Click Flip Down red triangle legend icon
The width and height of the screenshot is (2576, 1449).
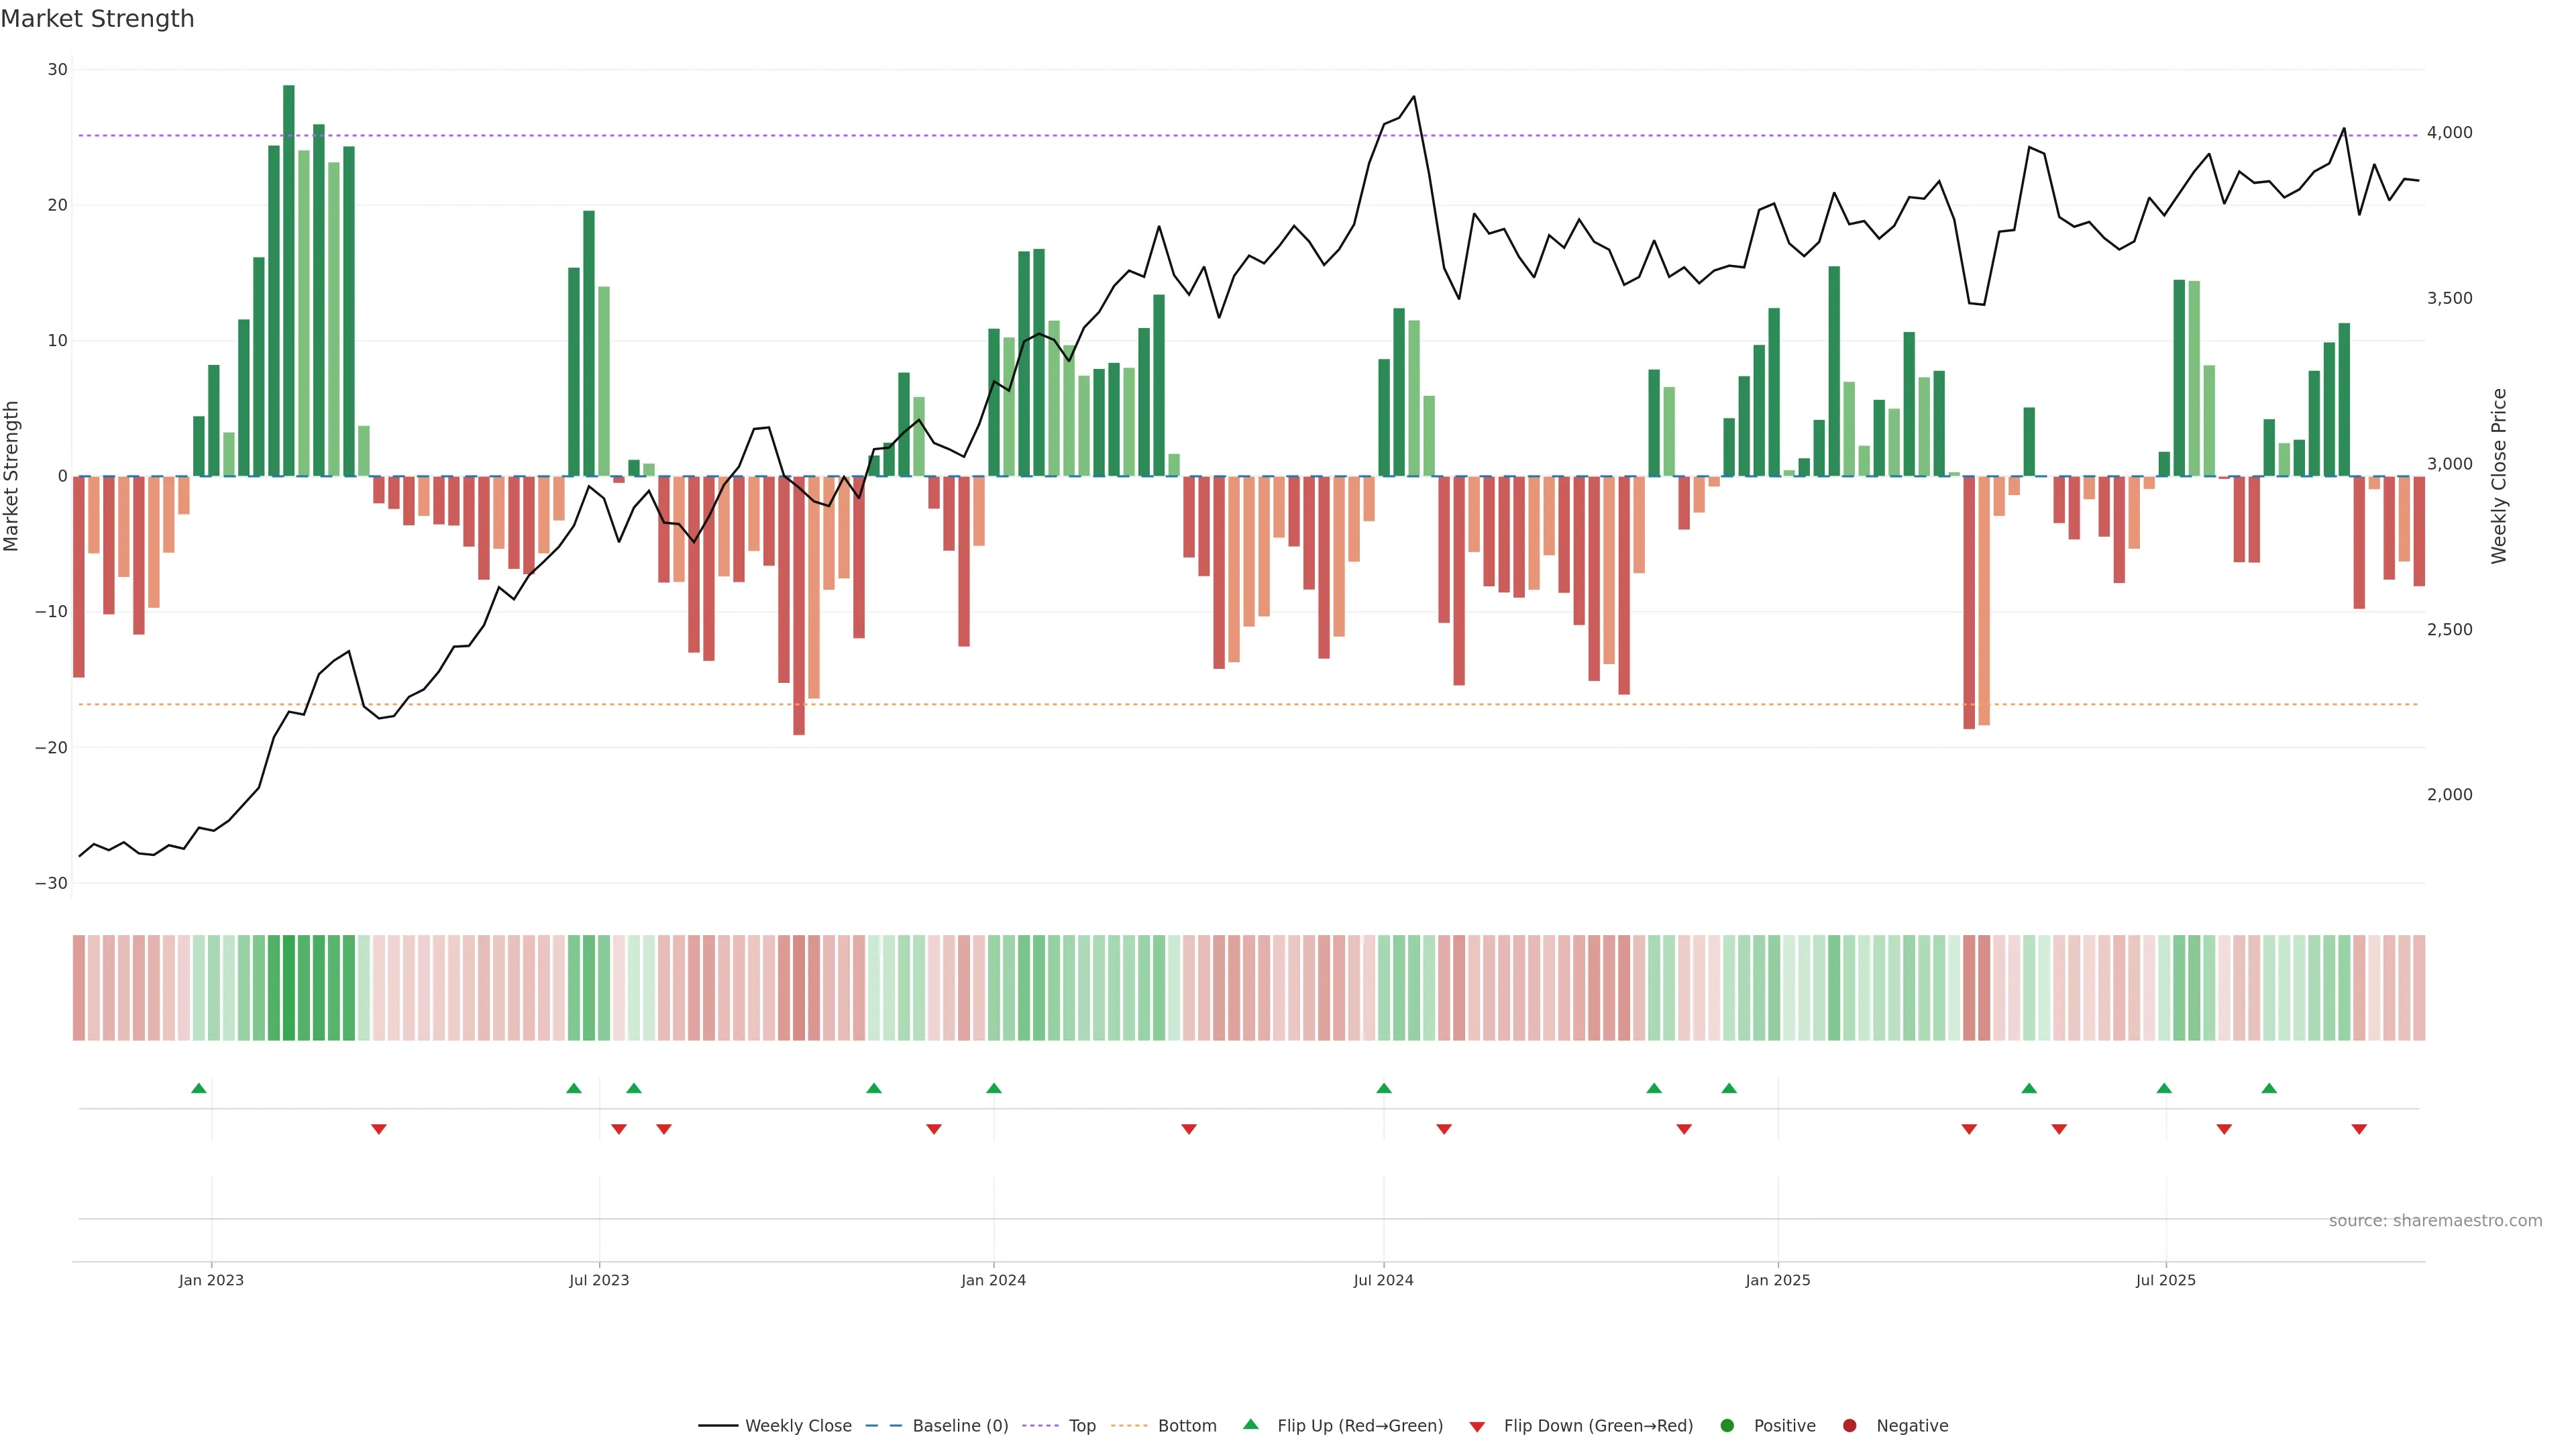pos(1477,1427)
